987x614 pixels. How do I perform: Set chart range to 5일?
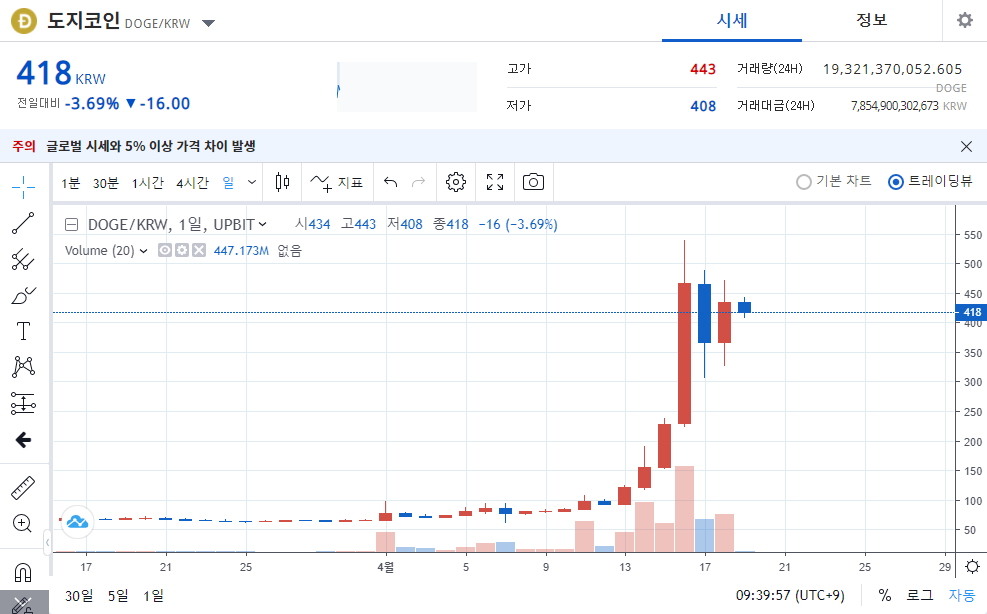click(118, 595)
